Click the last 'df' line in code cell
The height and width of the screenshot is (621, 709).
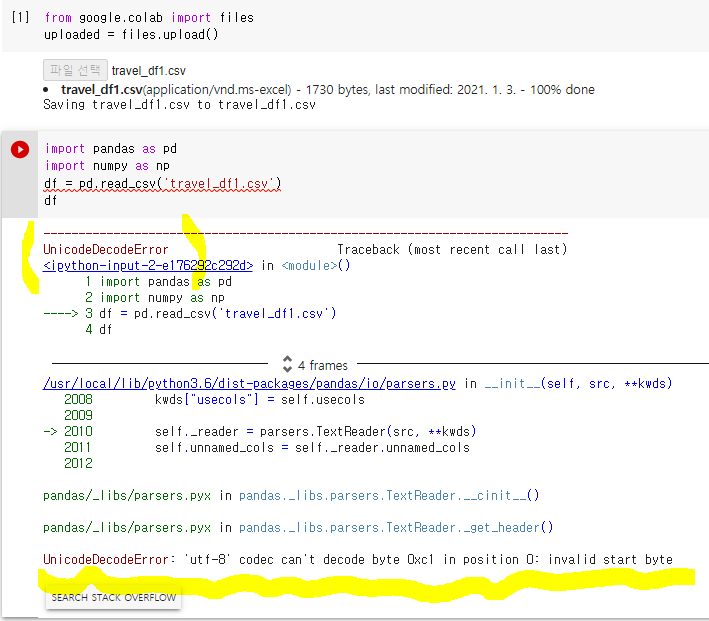(x=51, y=200)
